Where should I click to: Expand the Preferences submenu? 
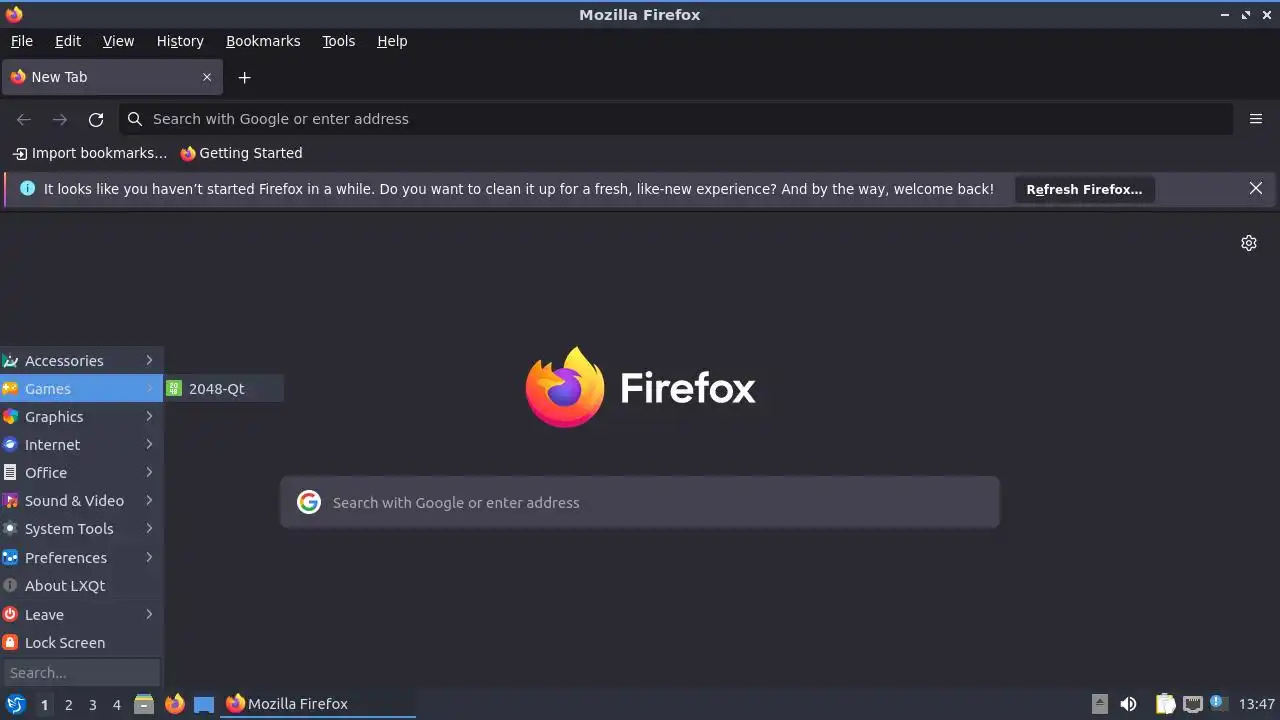pyautogui.click(x=81, y=558)
